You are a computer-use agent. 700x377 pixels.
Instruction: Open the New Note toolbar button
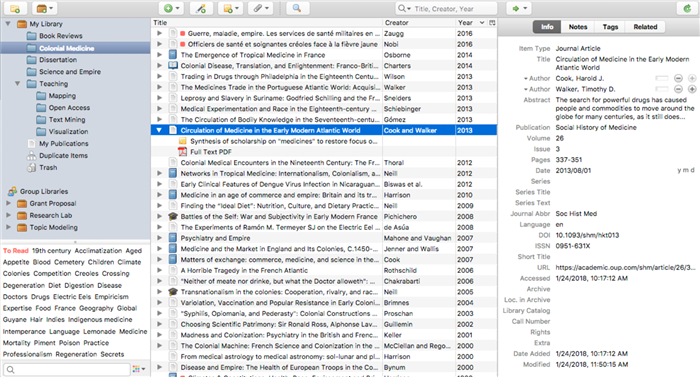click(x=231, y=8)
